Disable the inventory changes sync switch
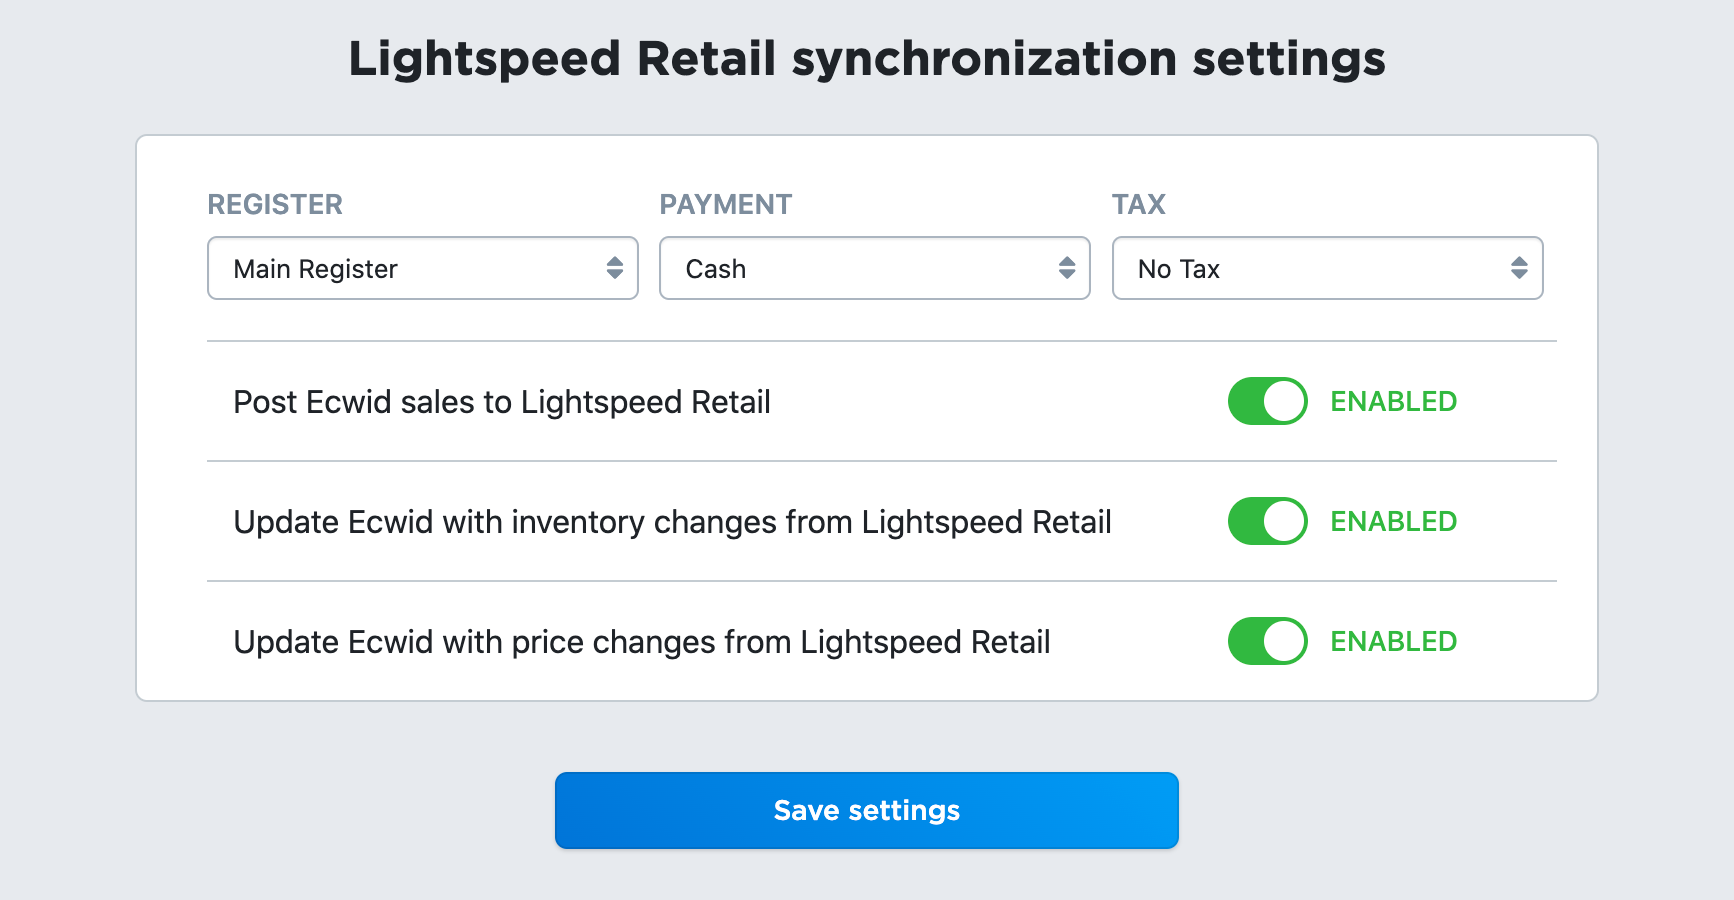The image size is (1734, 900). [1267, 521]
